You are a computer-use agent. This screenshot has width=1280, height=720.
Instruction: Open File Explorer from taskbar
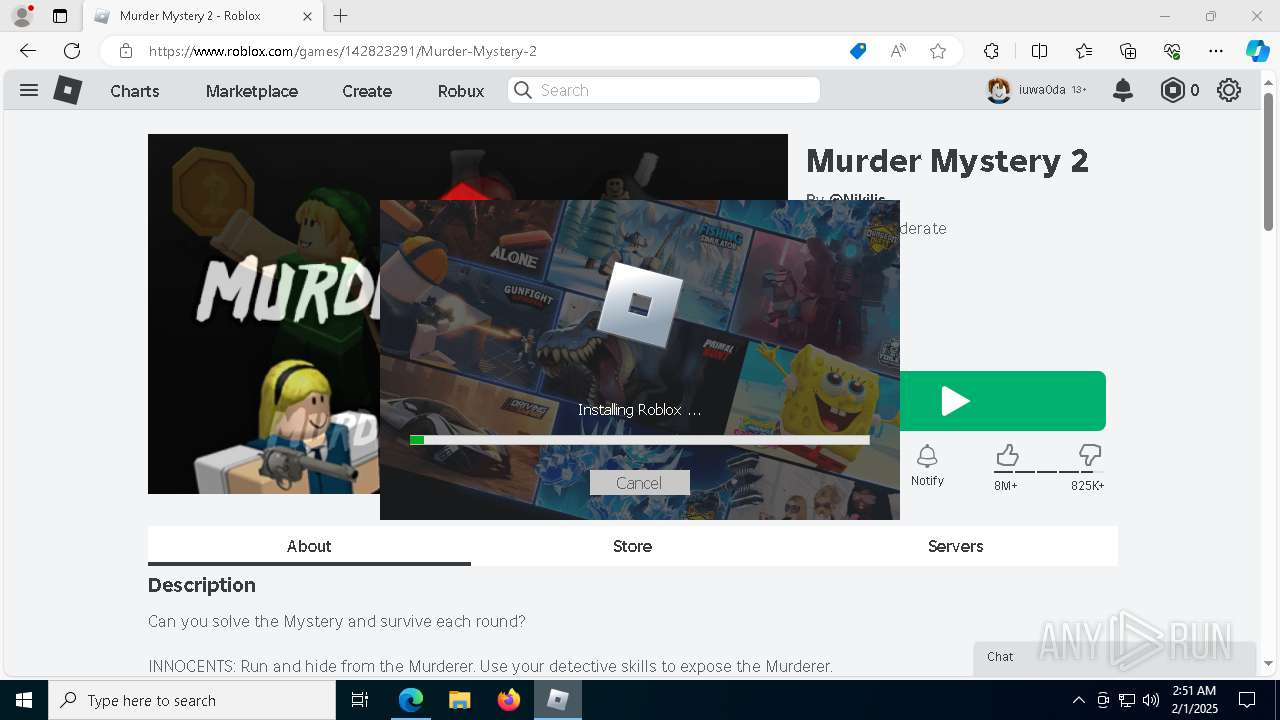[x=459, y=700]
